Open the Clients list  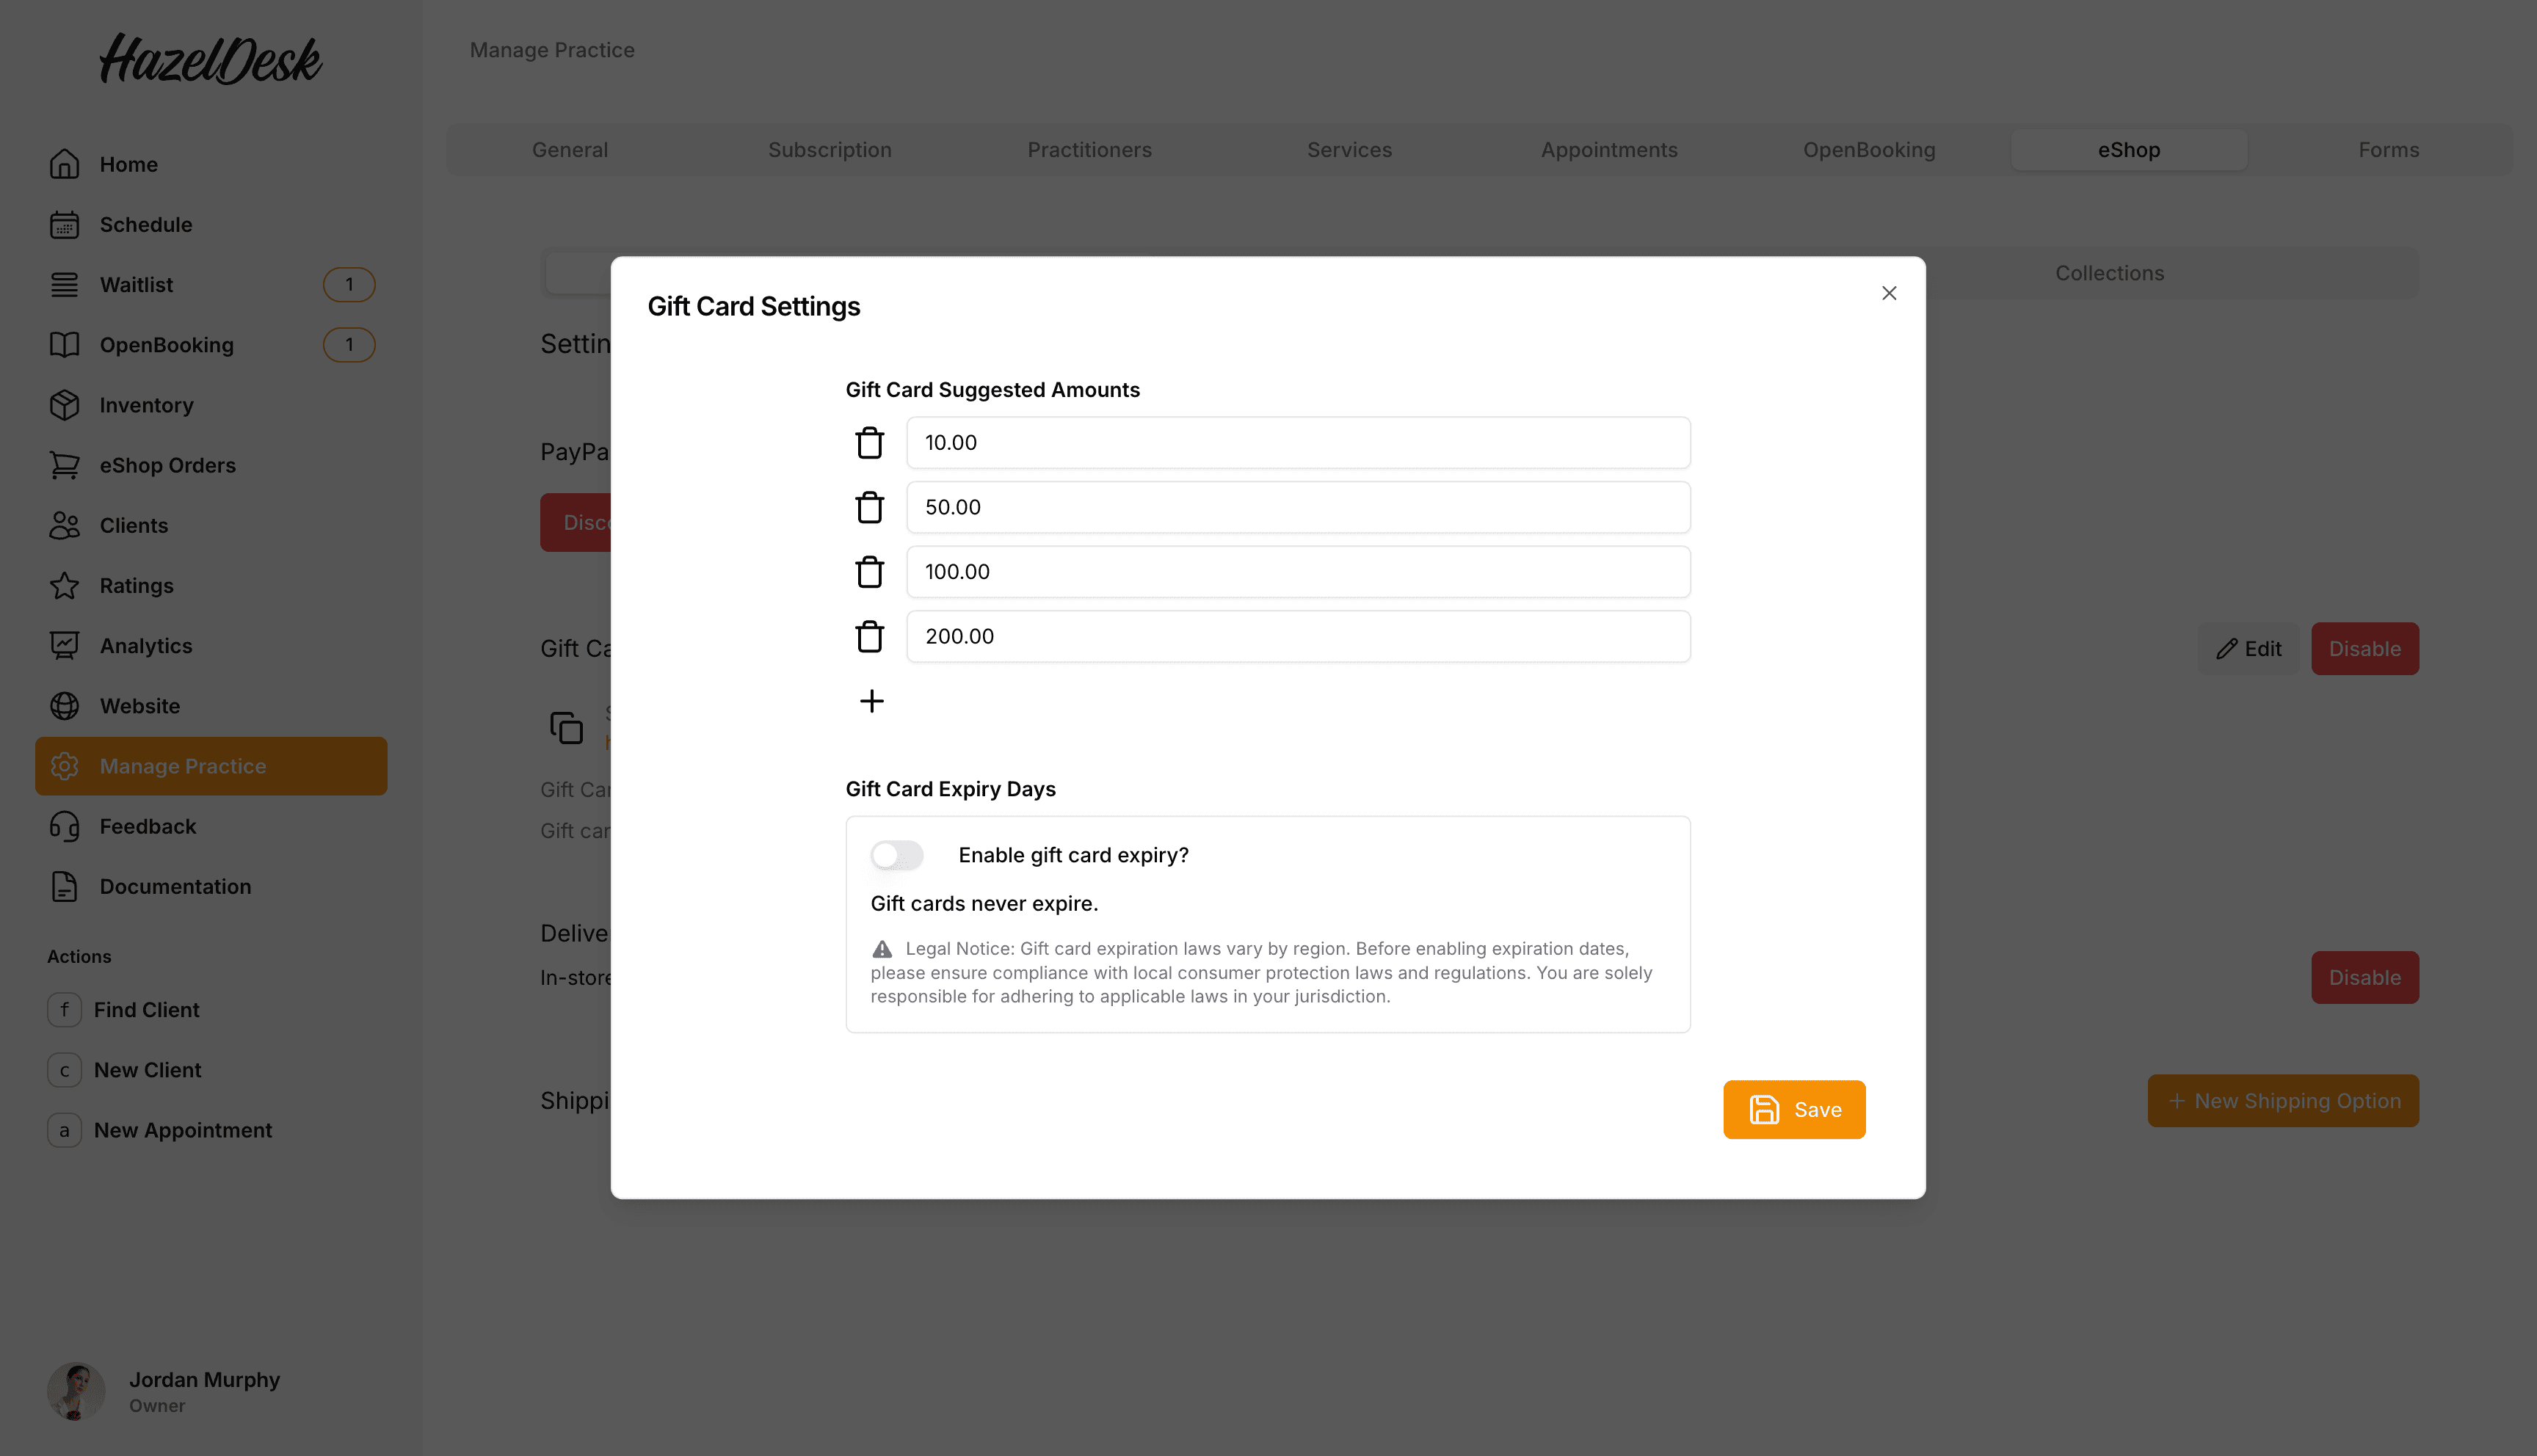[132, 525]
